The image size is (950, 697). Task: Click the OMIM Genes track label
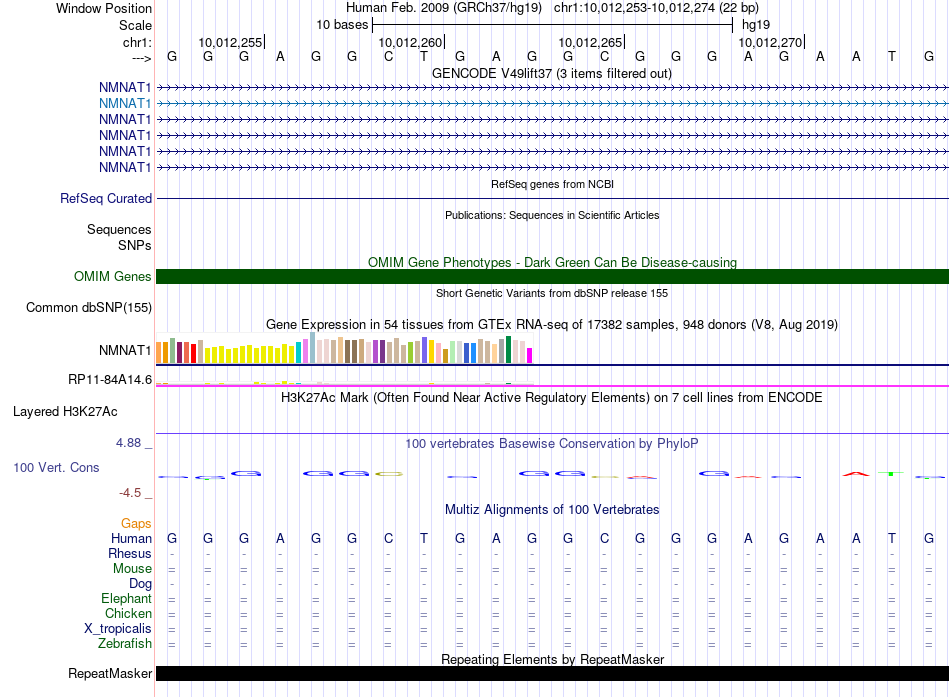[113, 277]
